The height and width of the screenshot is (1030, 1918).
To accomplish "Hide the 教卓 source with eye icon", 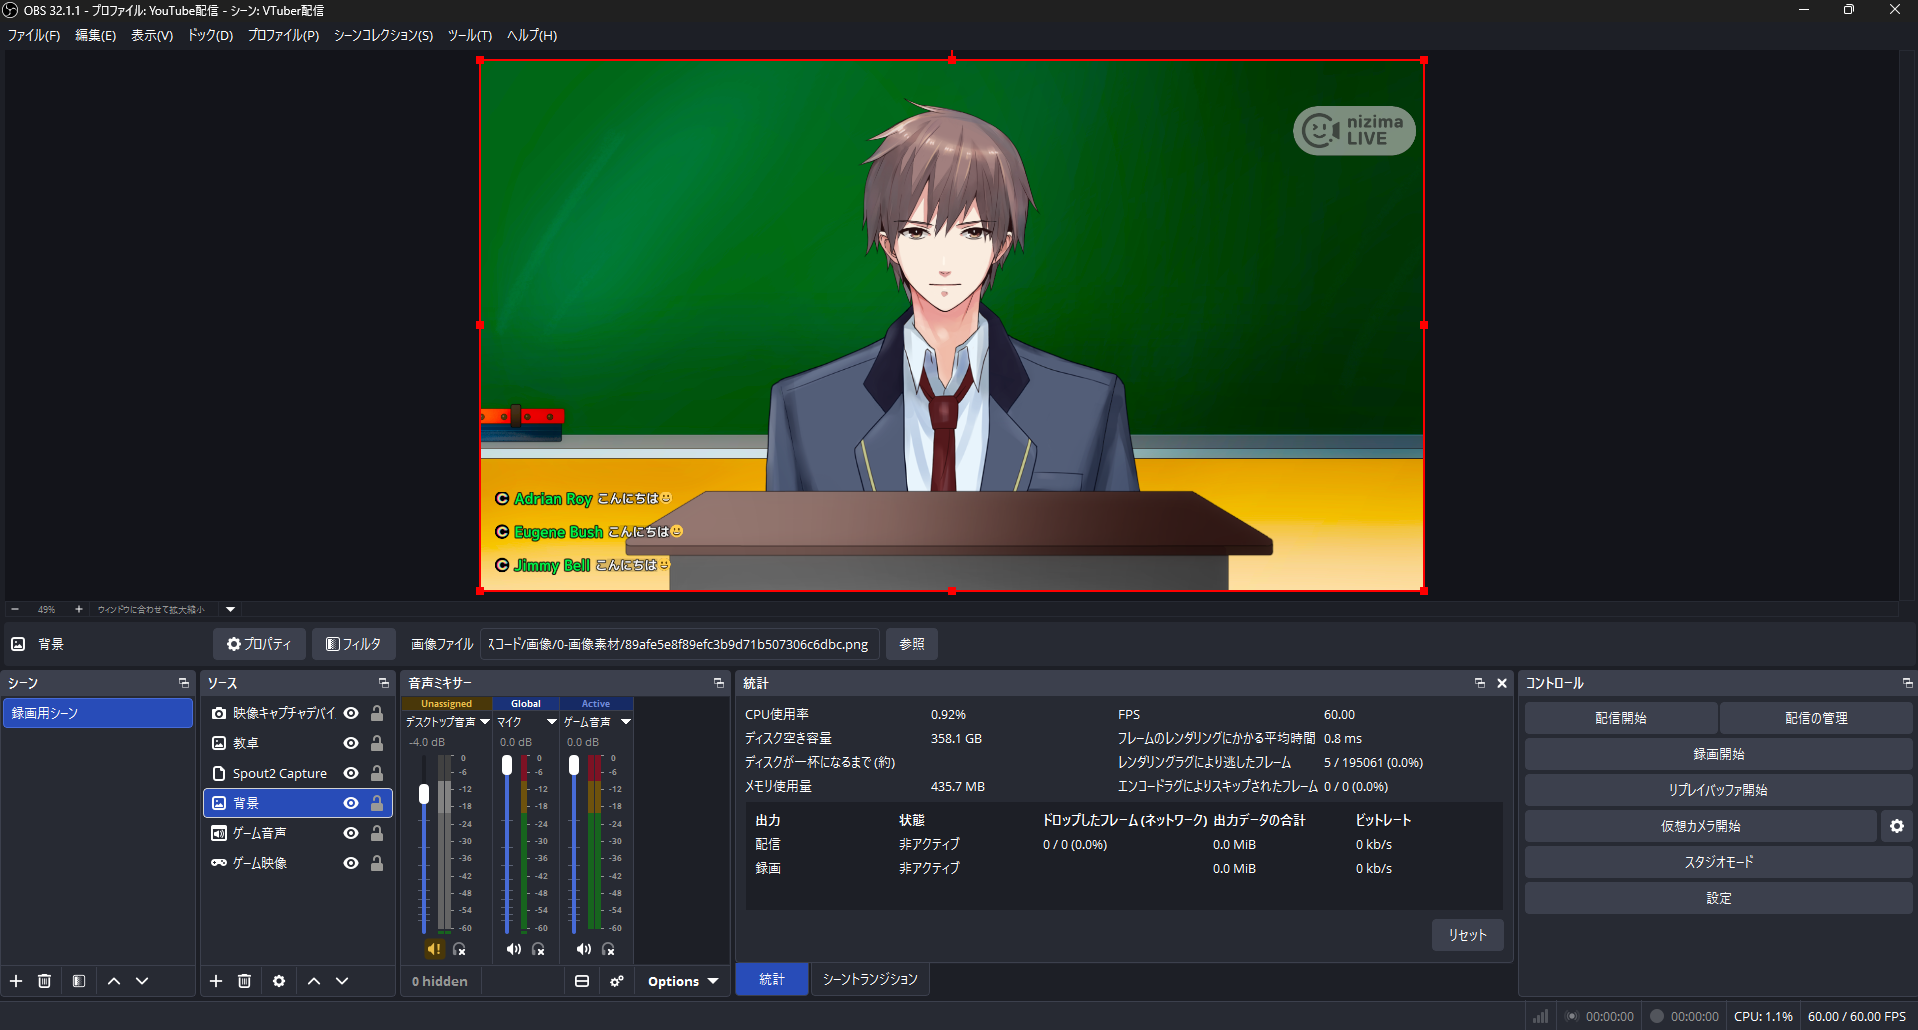I will pyautogui.click(x=351, y=743).
